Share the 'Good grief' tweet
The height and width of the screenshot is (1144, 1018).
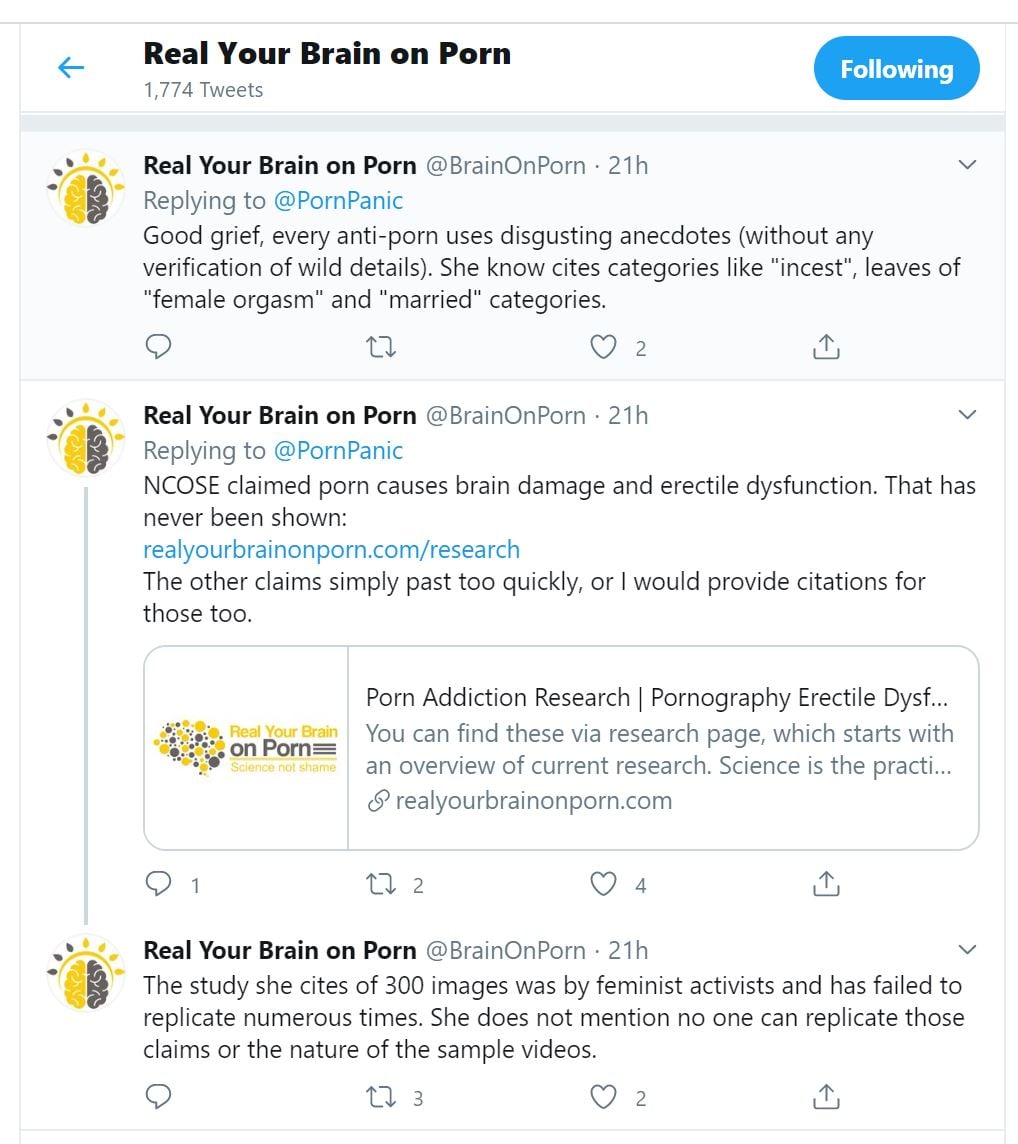tap(825, 347)
